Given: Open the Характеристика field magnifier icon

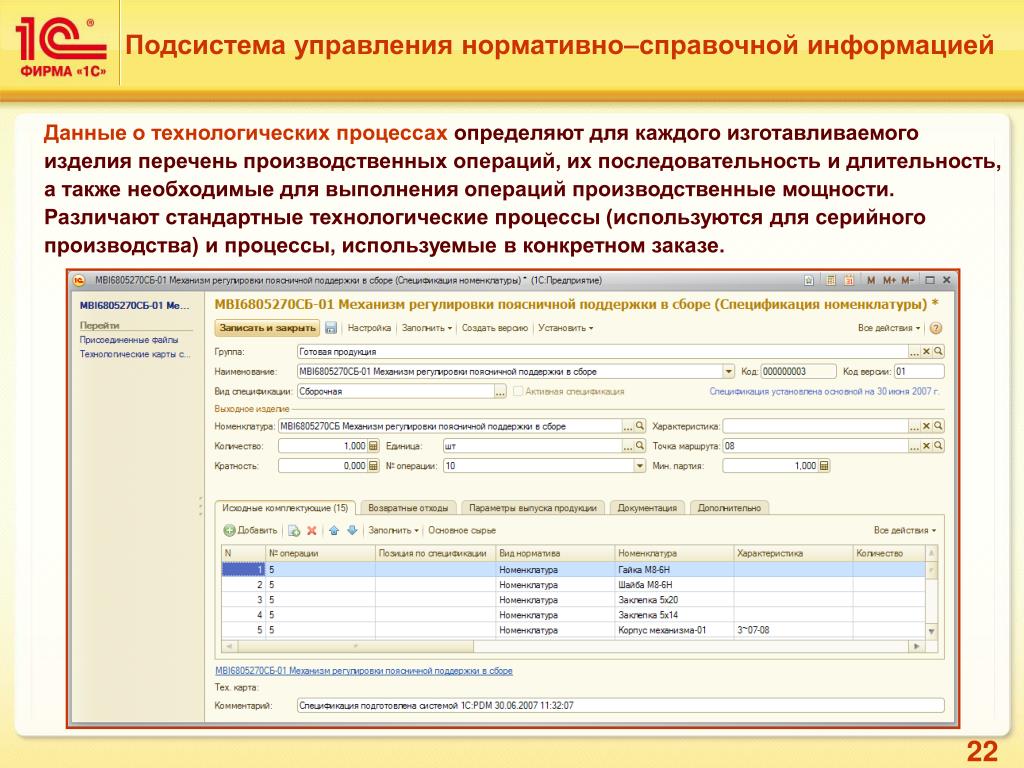Looking at the screenshot, I should coord(938,426).
